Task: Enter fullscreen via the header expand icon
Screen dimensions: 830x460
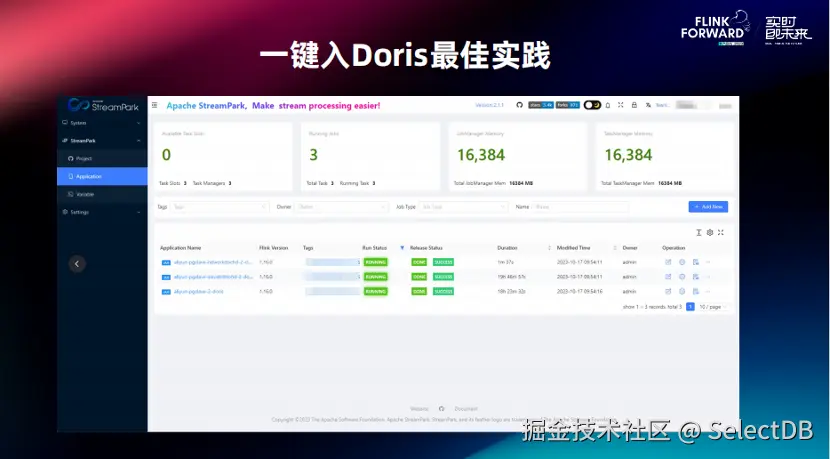Action: [620, 105]
